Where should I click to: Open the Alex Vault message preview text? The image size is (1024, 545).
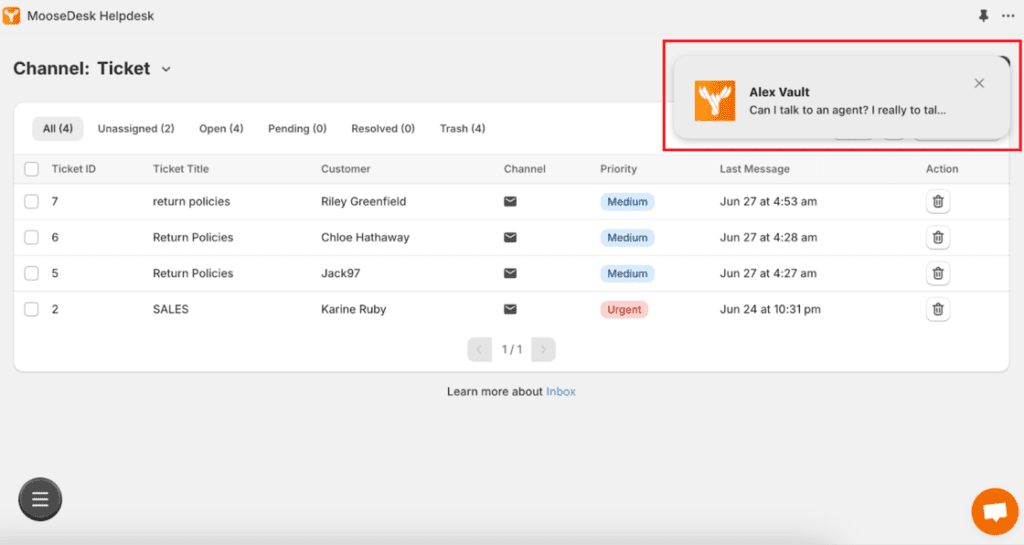tap(847, 110)
